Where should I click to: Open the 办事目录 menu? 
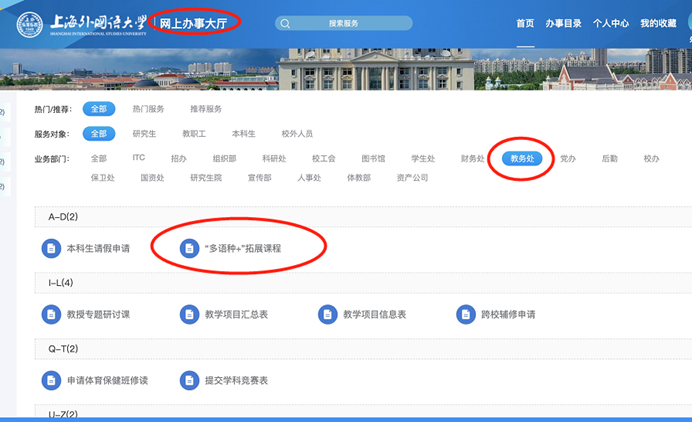(x=563, y=23)
